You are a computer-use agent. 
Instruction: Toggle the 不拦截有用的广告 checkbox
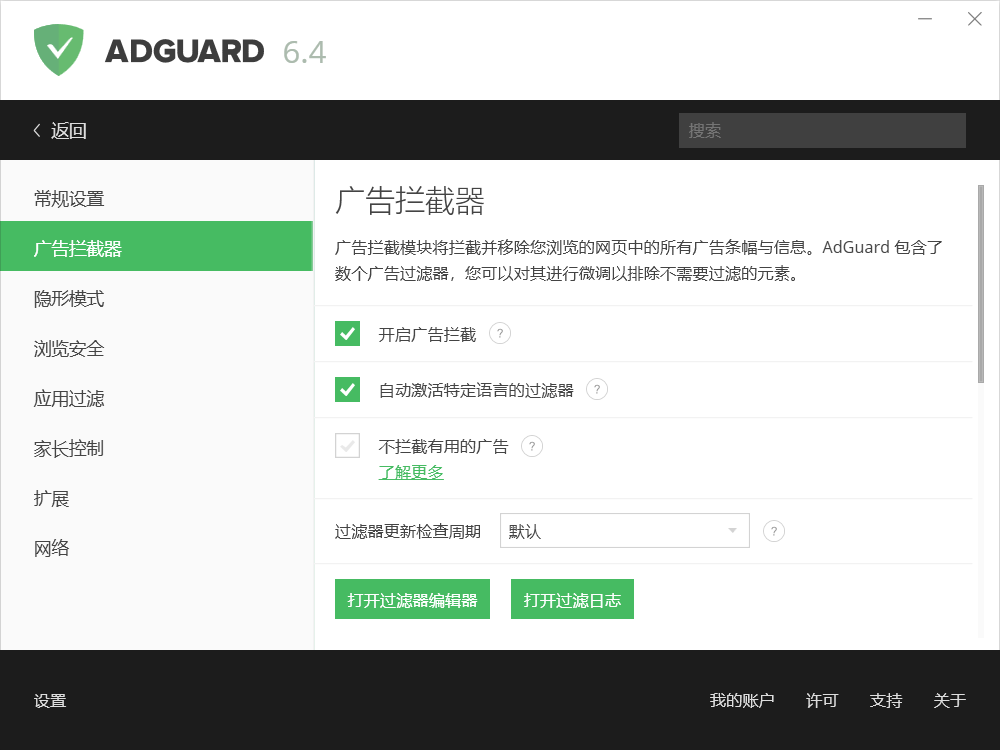(x=348, y=446)
